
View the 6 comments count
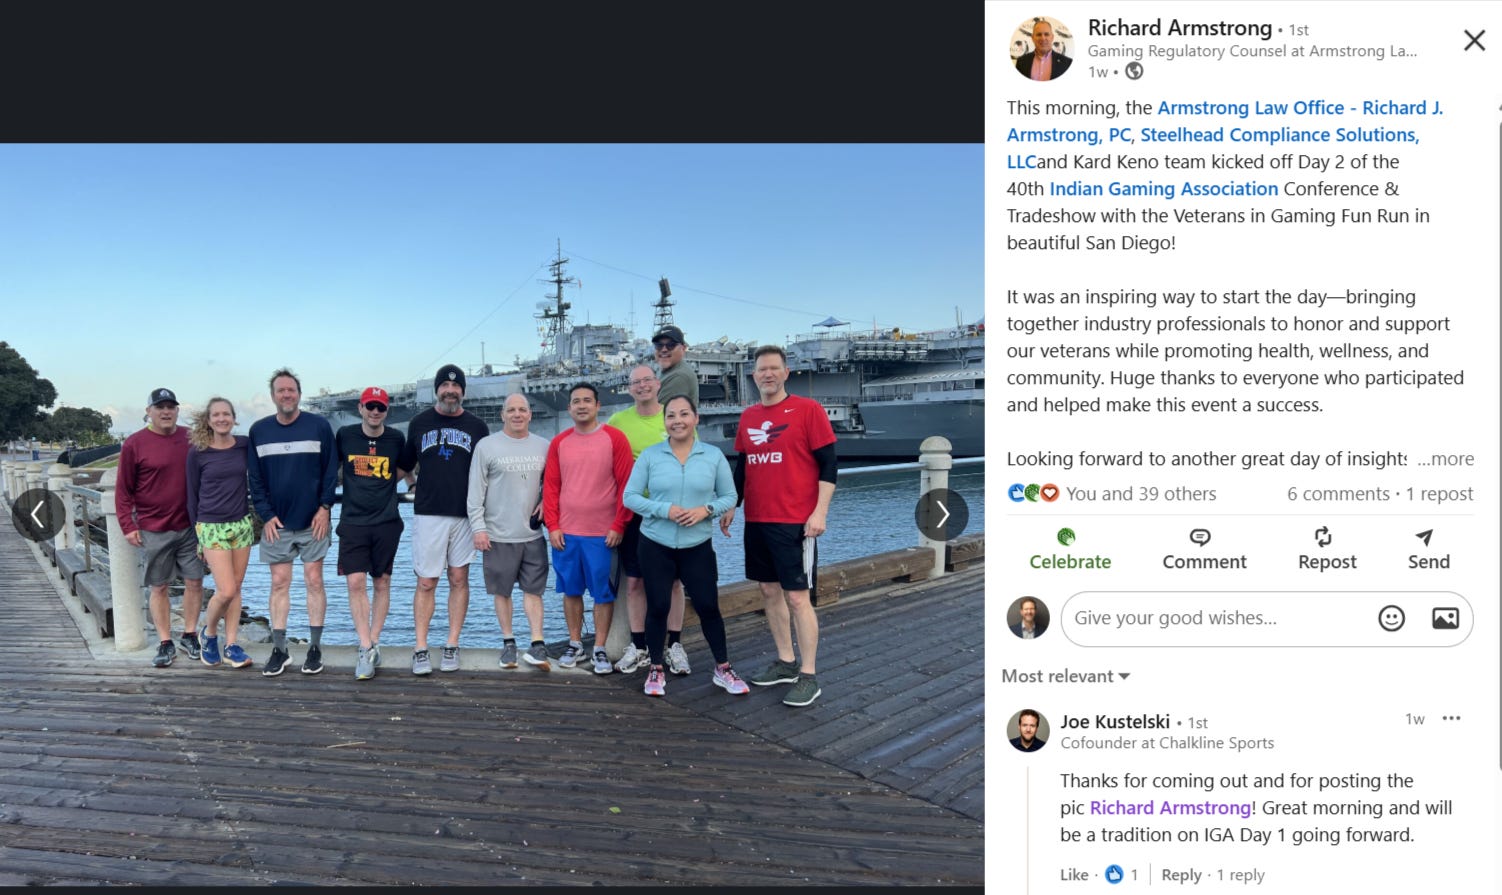(x=1338, y=493)
